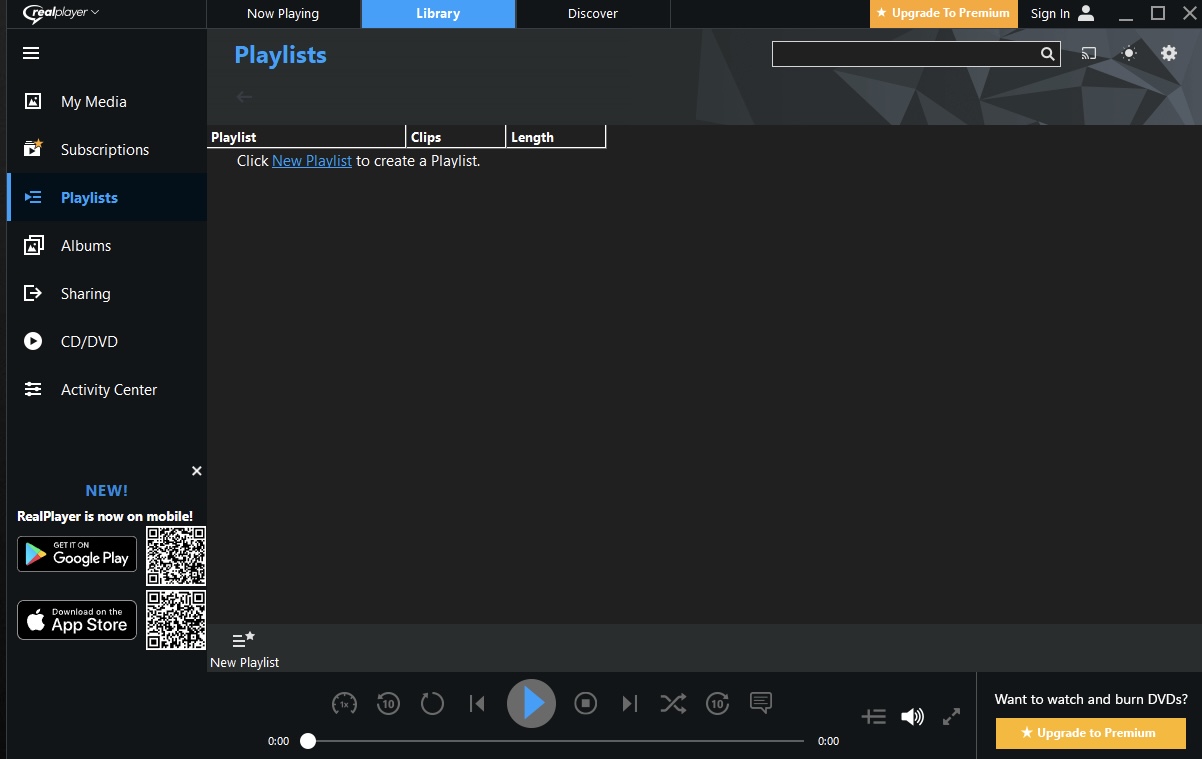Screen dimensions: 1202x759
Task: Open the CD/DVD section
Action: pos(33,341)
